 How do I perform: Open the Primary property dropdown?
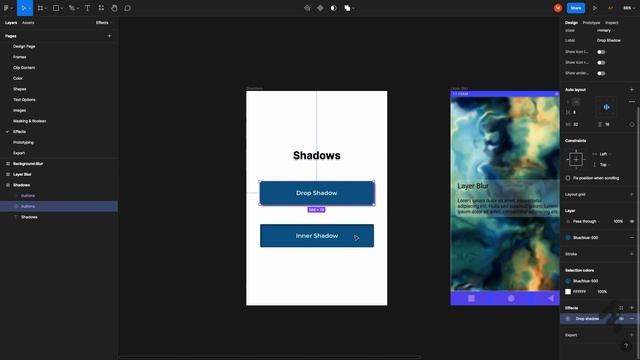coord(605,31)
